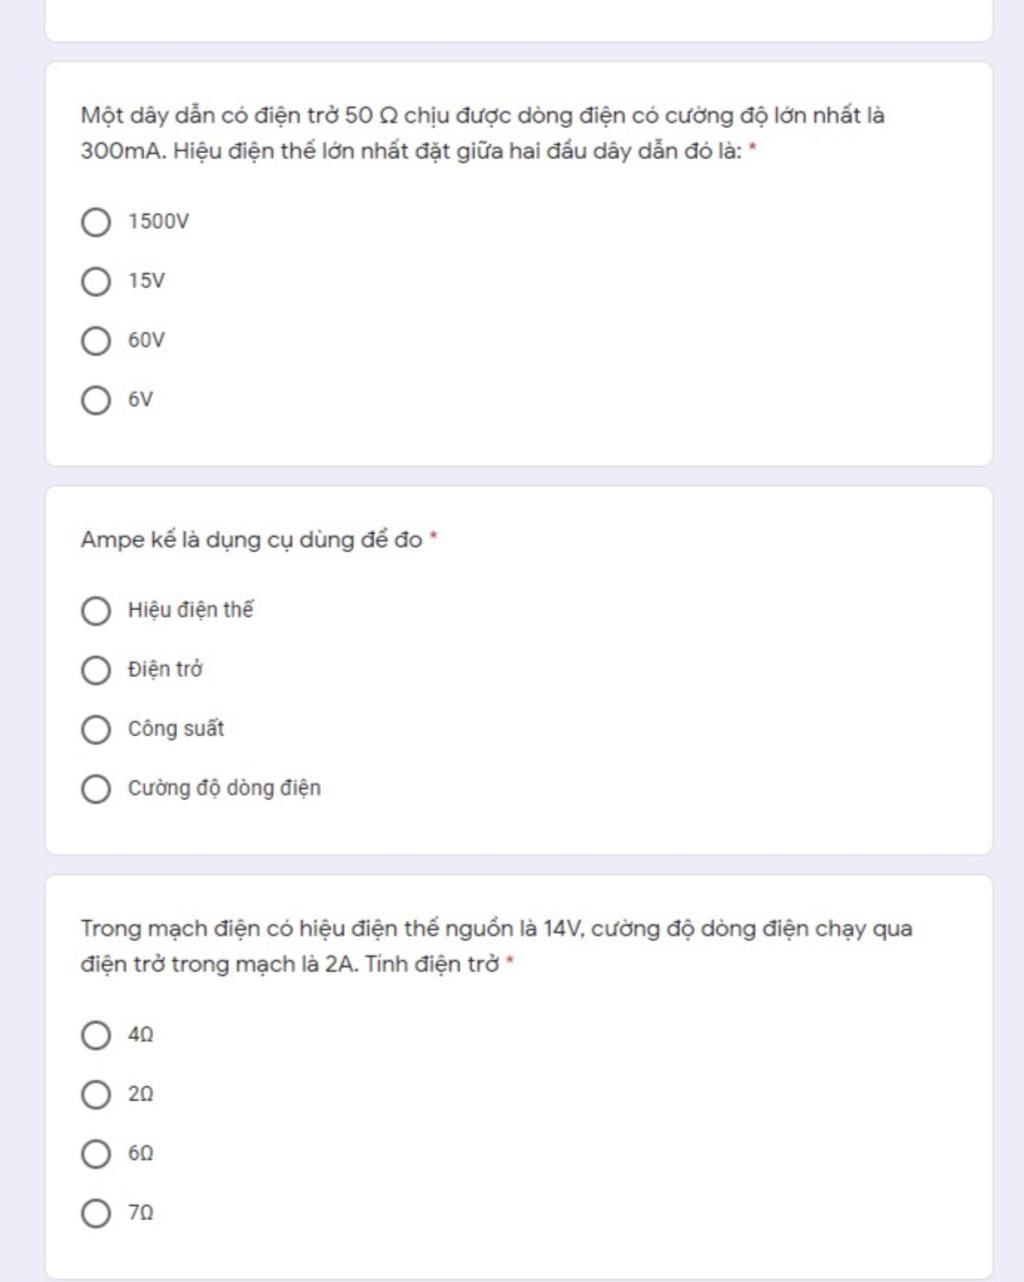Select Cường độ dòng điện answer

95,789
